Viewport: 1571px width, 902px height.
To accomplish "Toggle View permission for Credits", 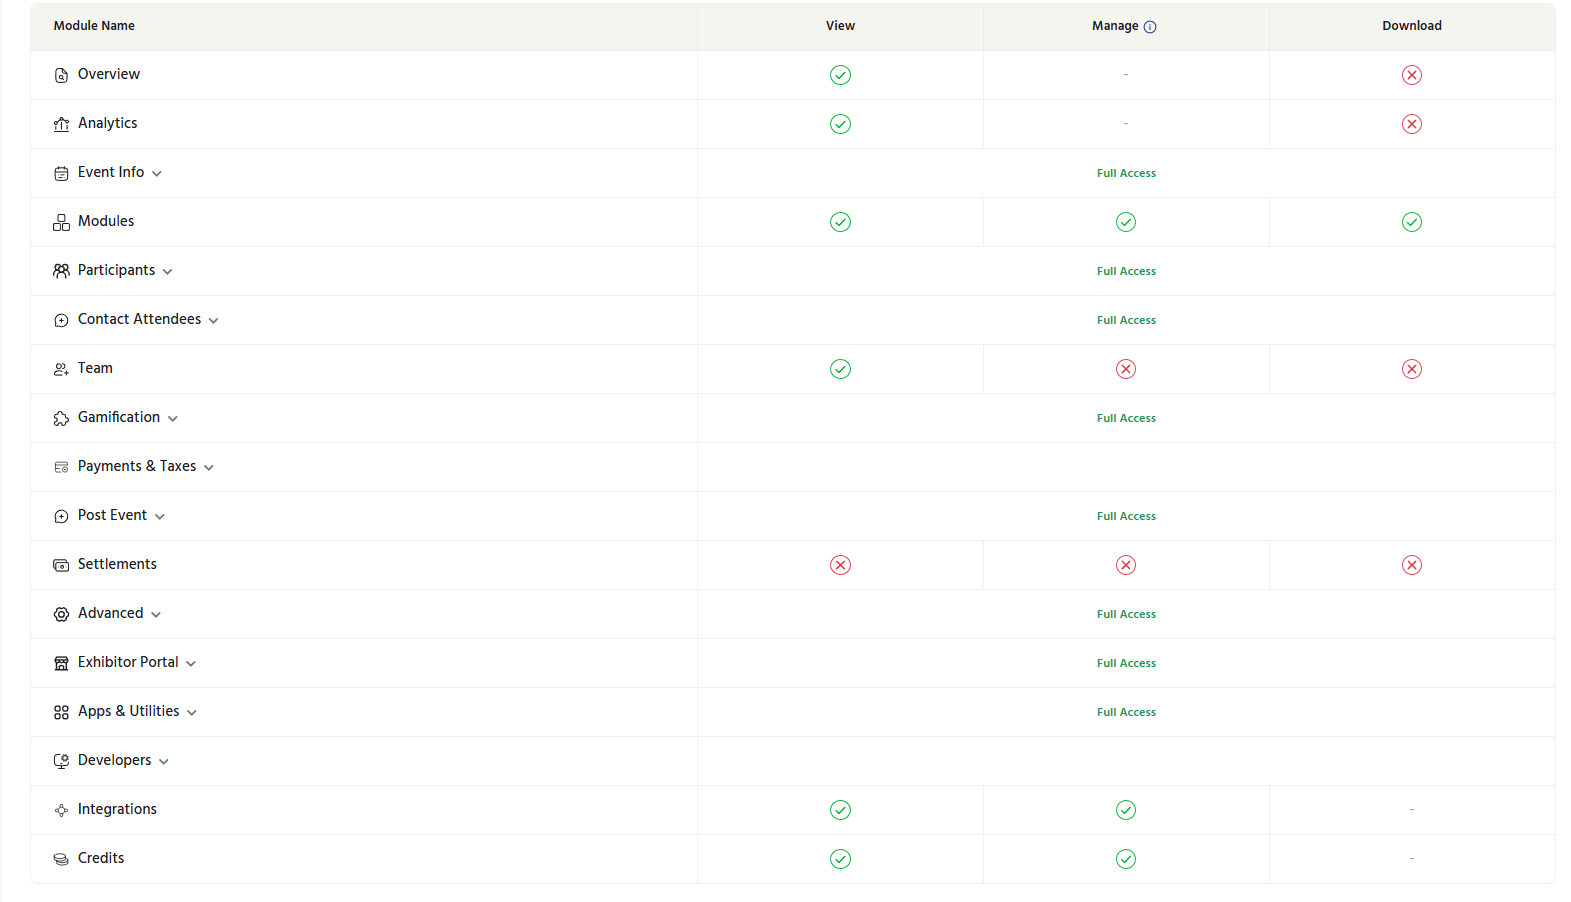I will click(x=840, y=859).
